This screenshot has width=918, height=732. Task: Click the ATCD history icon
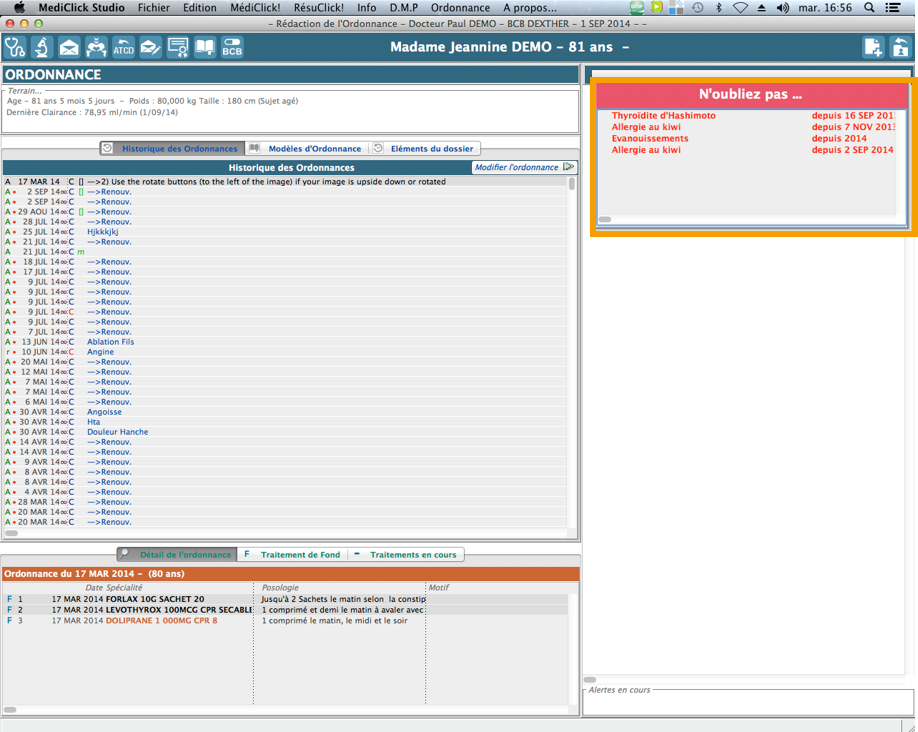pos(96,47)
